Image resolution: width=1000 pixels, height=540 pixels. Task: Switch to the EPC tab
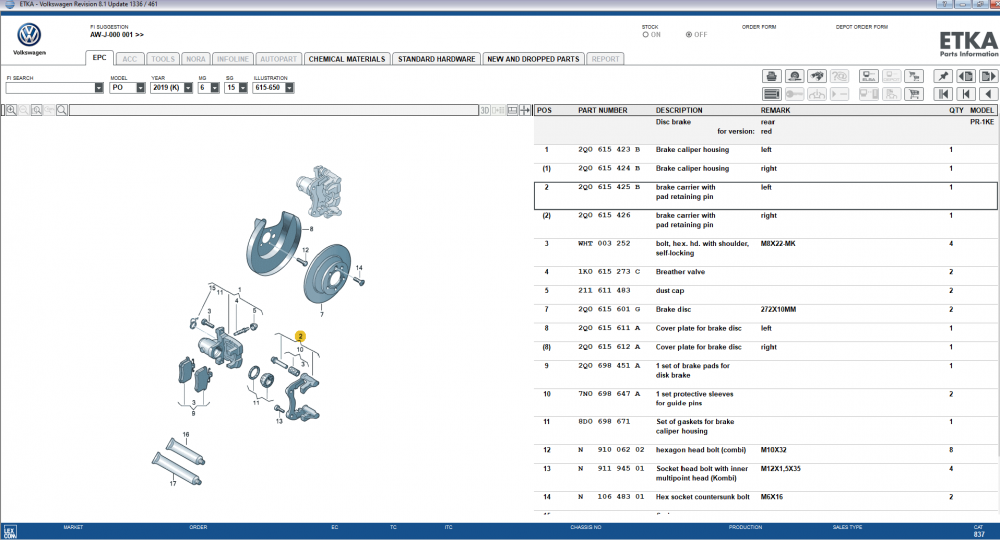(99, 57)
